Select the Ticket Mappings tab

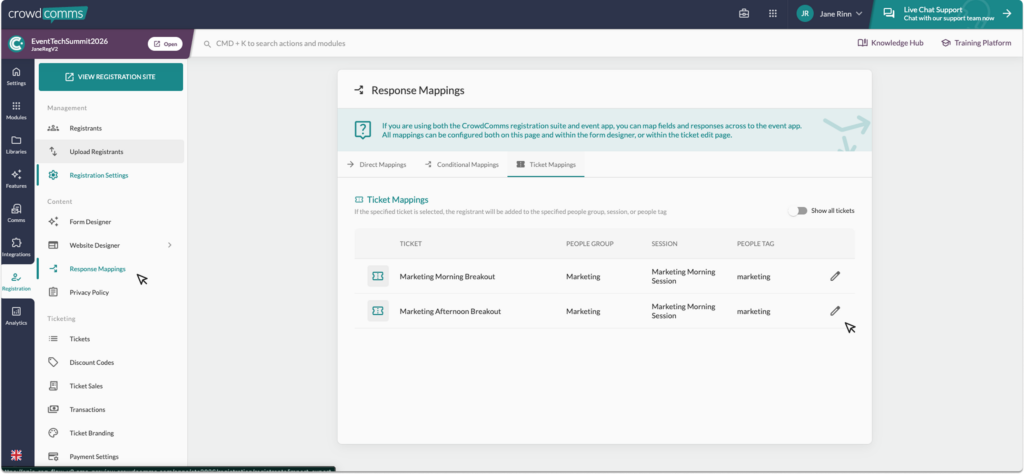(x=546, y=165)
